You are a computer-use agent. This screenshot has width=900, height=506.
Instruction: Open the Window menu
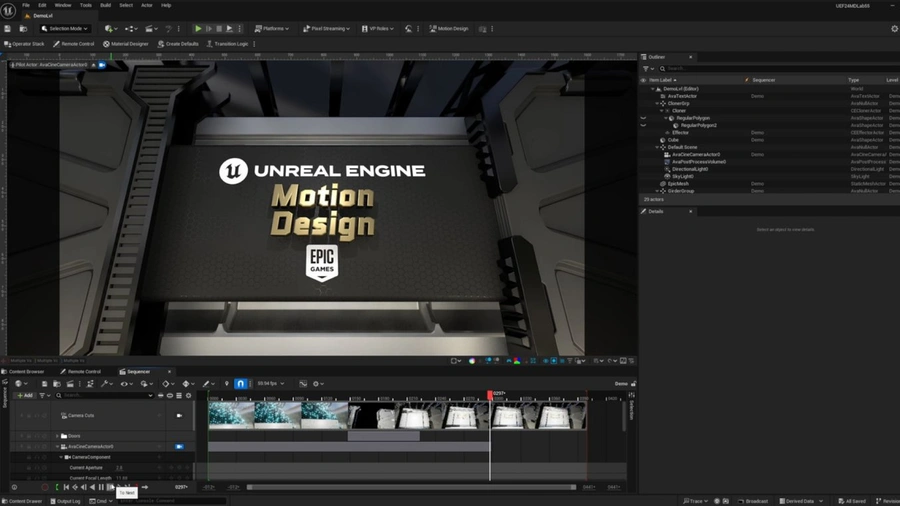[63, 5]
